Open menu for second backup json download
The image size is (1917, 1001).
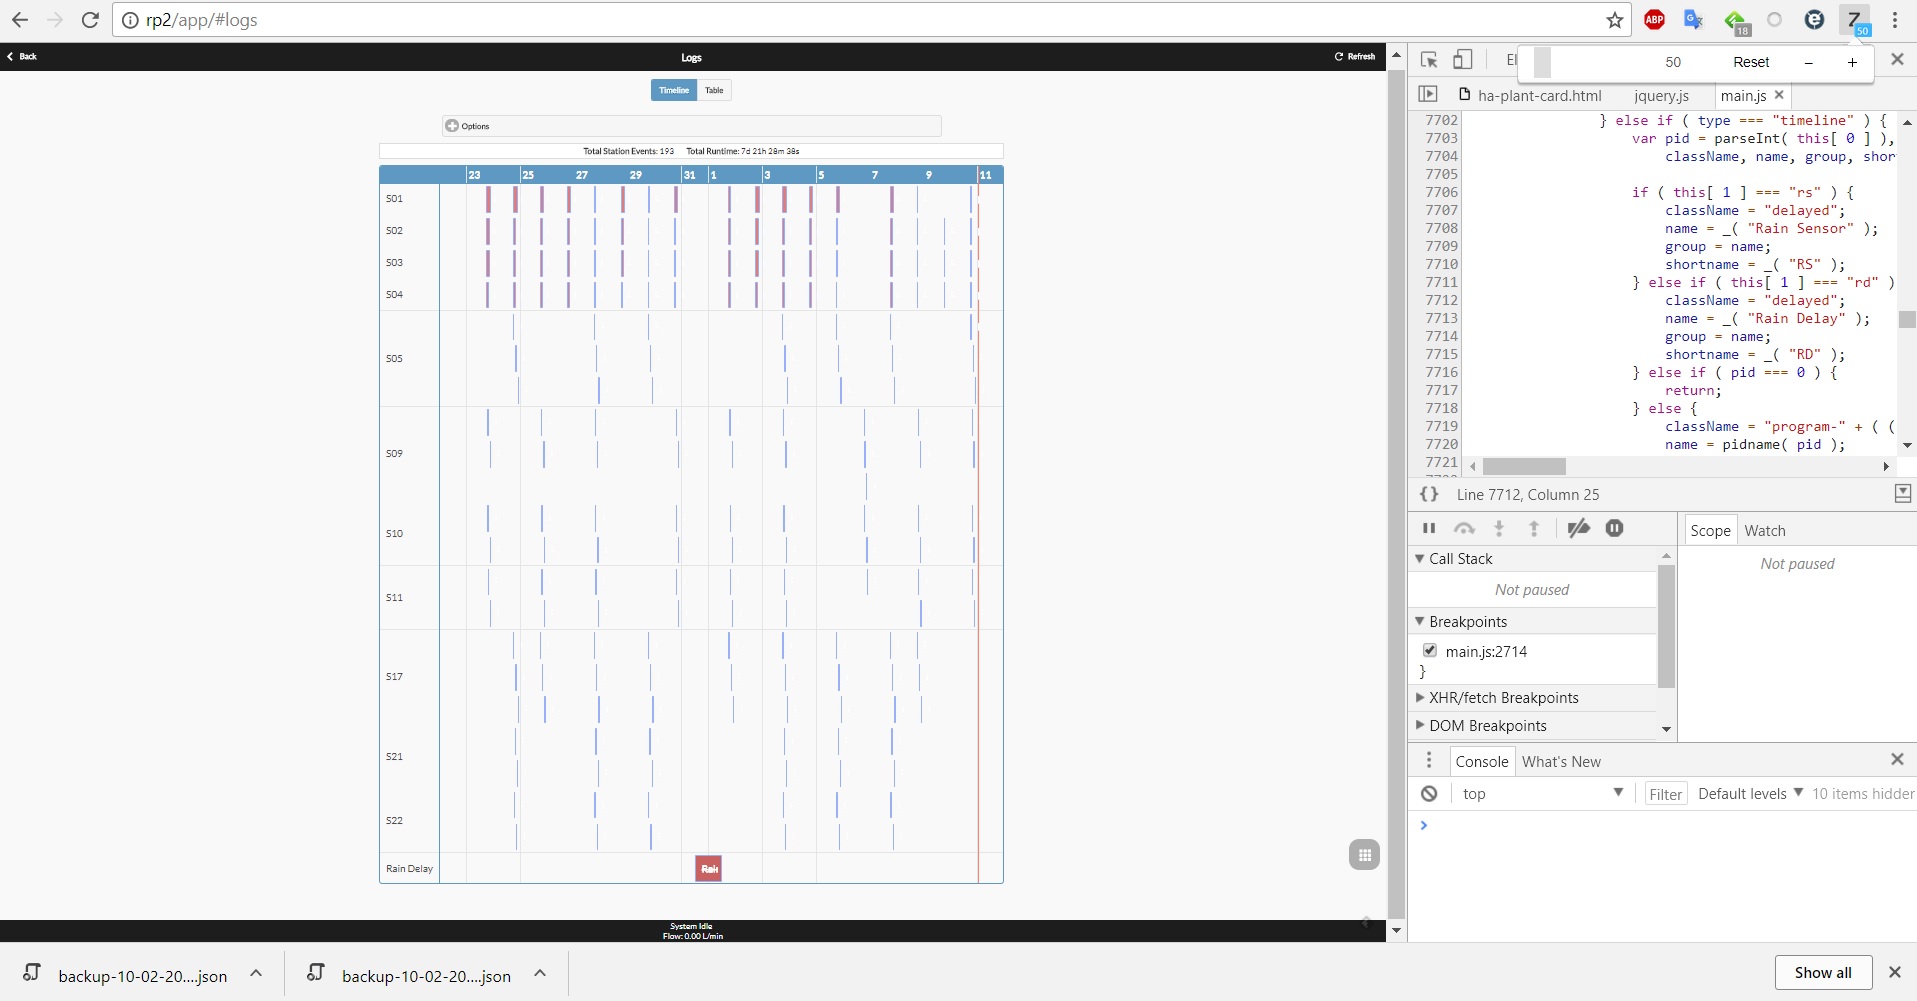pyautogui.click(x=540, y=973)
